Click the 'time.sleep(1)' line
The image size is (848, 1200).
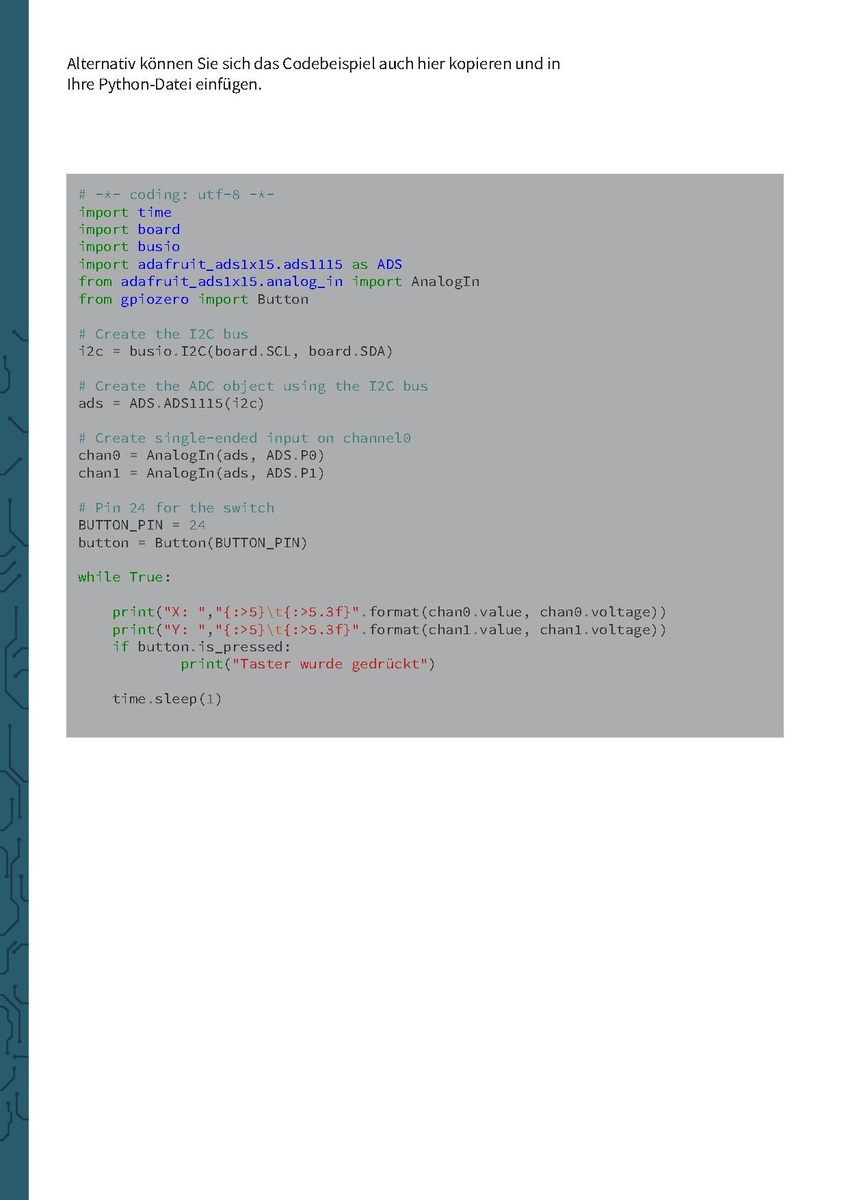click(167, 698)
